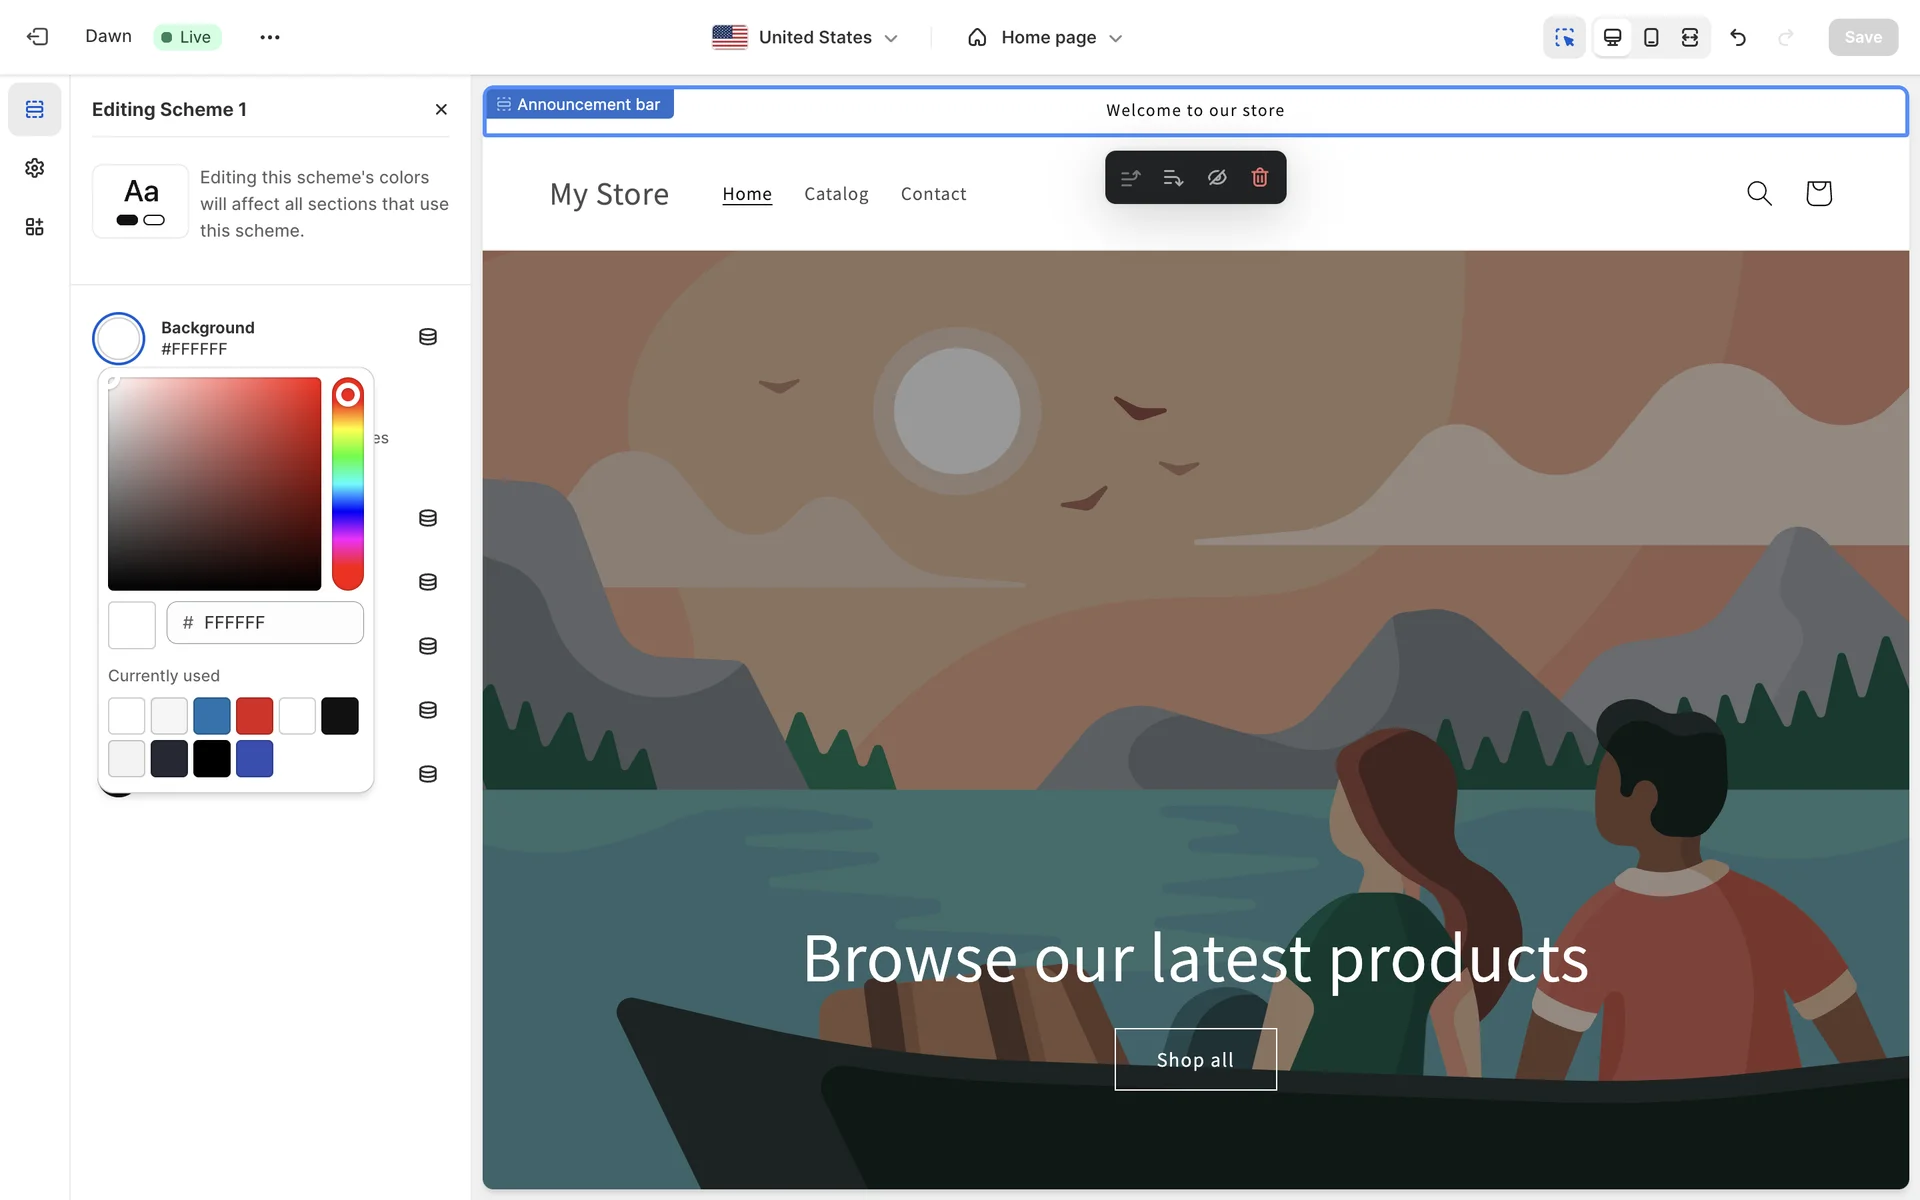Switch to fullscreen preview mode
Image resolution: width=1920 pixels, height=1200 pixels.
[1690, 37]
